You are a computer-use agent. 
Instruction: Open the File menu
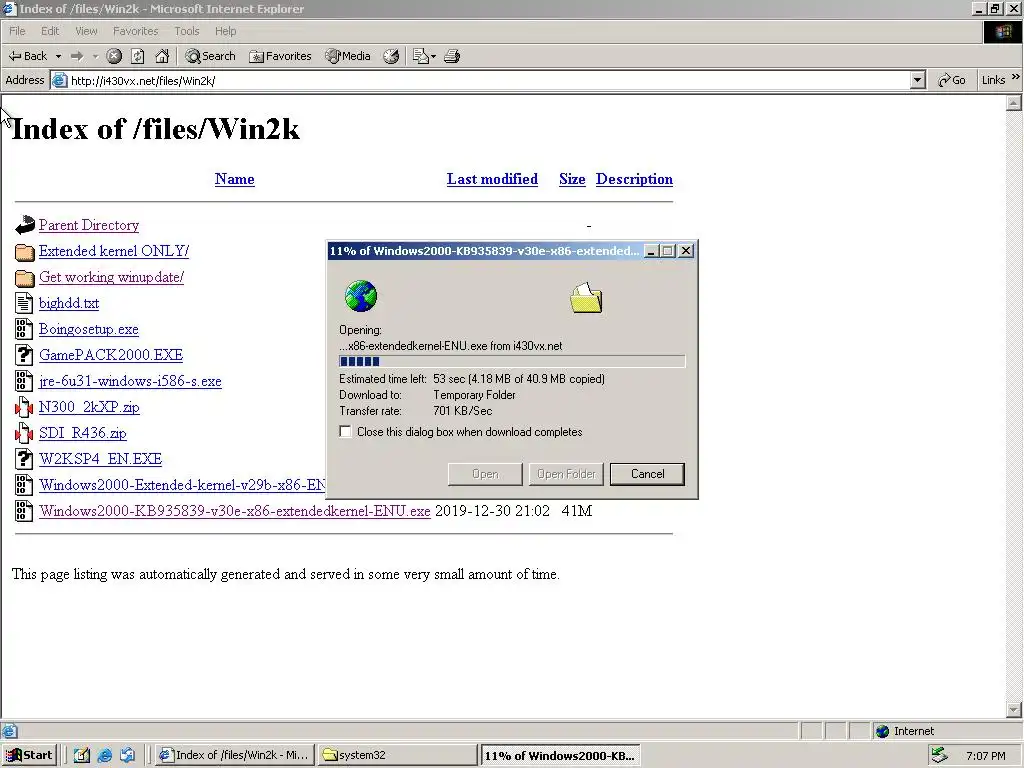coord(17,31)
